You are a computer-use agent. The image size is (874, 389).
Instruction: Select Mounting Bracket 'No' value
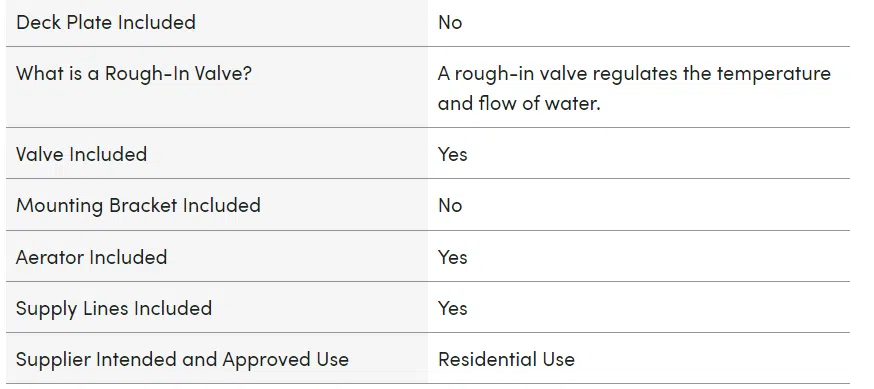pyautogui.click(x=450, y=205)
